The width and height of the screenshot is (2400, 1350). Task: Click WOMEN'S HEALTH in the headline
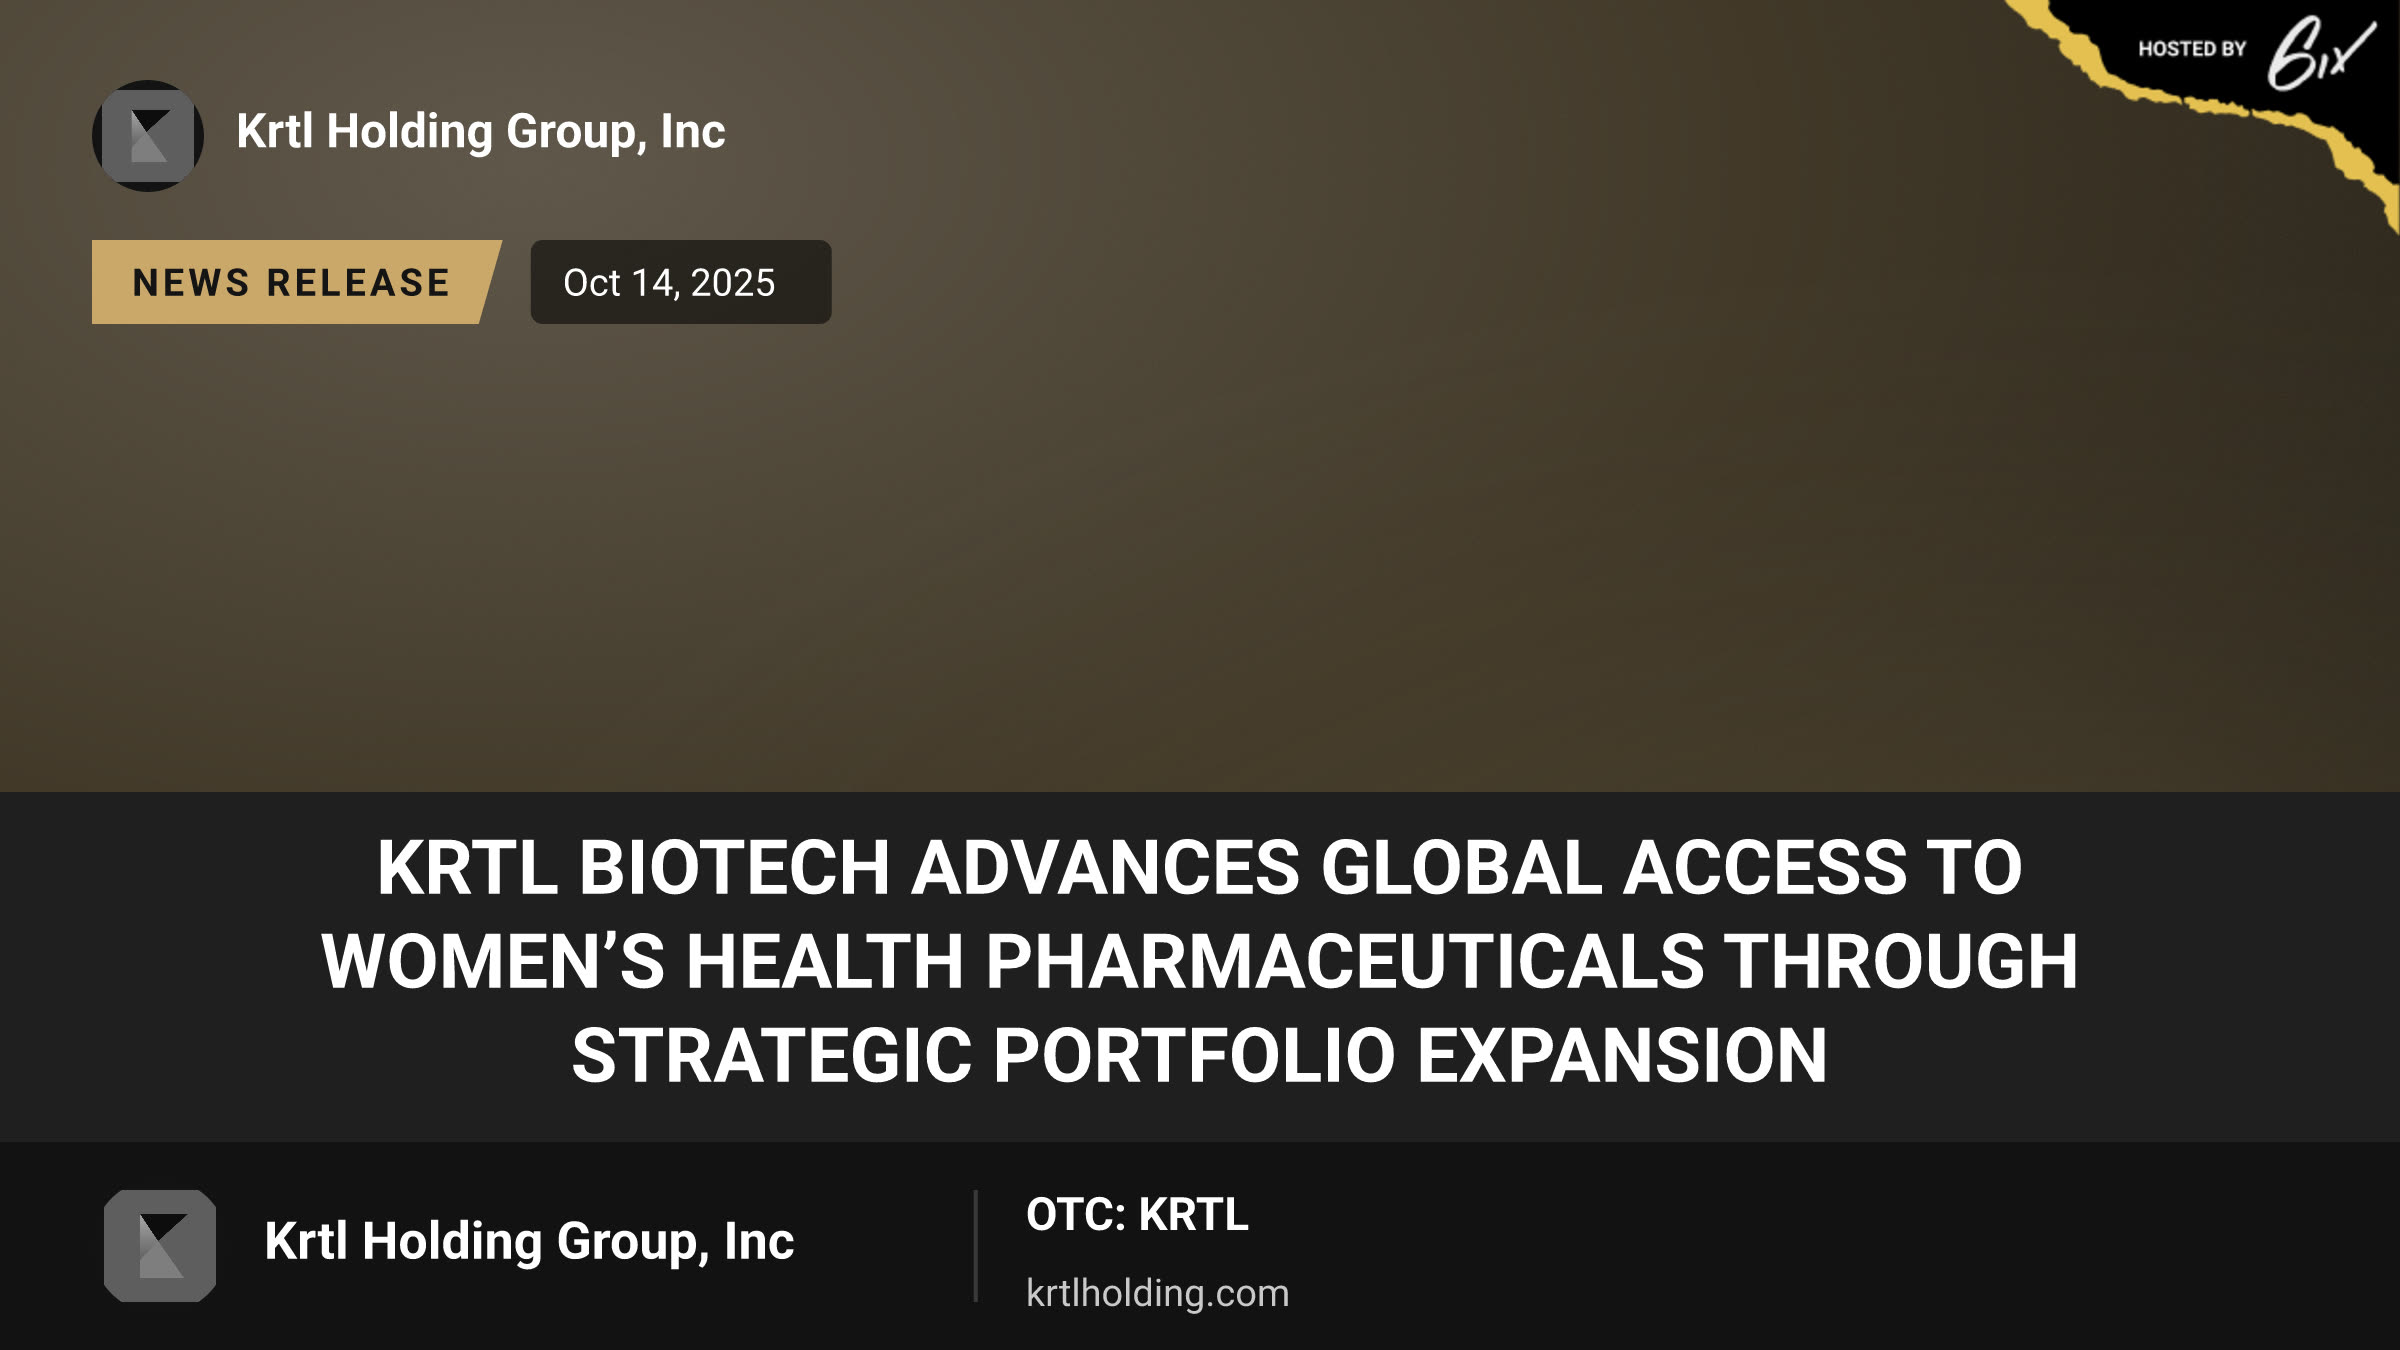tap(643, 961)
